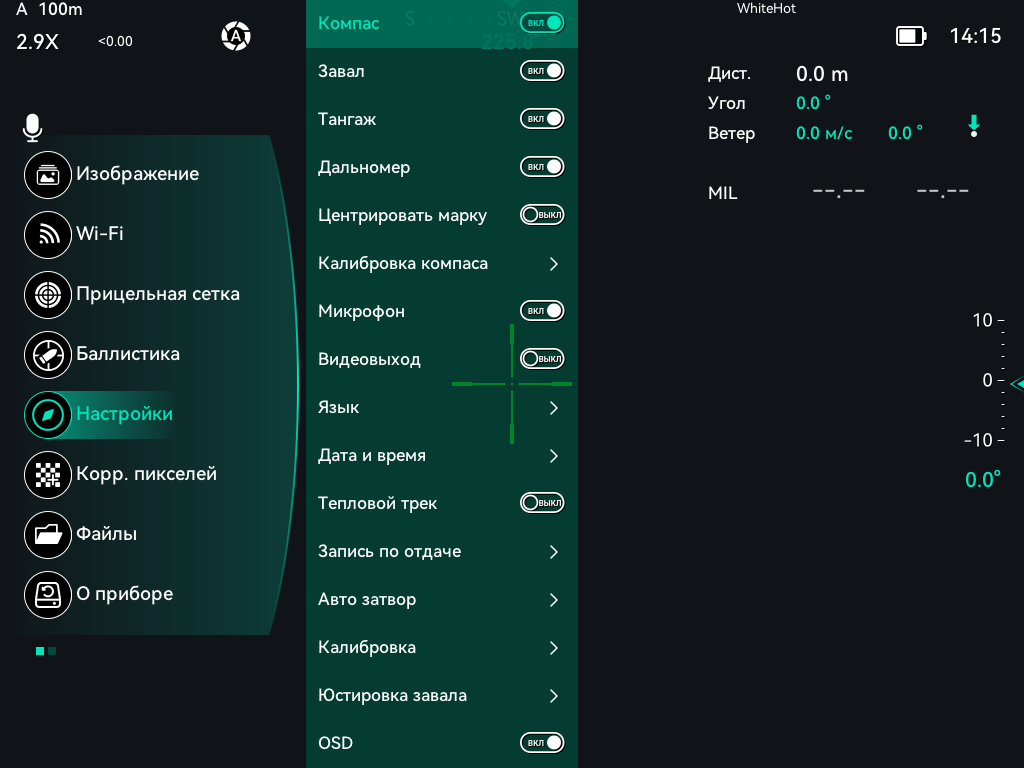Click the microphone status icon

pyautogui.click(x=32, y=127)
